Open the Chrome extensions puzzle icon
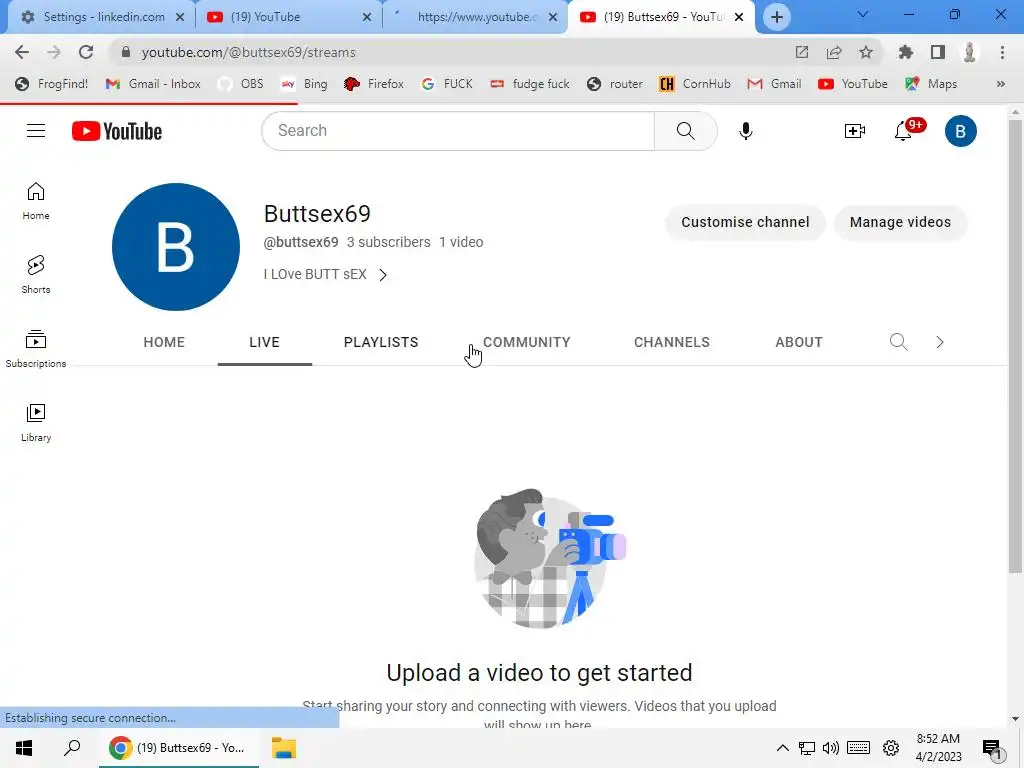The width and height of the screenshot is (1024, 768). click(905, 52)
